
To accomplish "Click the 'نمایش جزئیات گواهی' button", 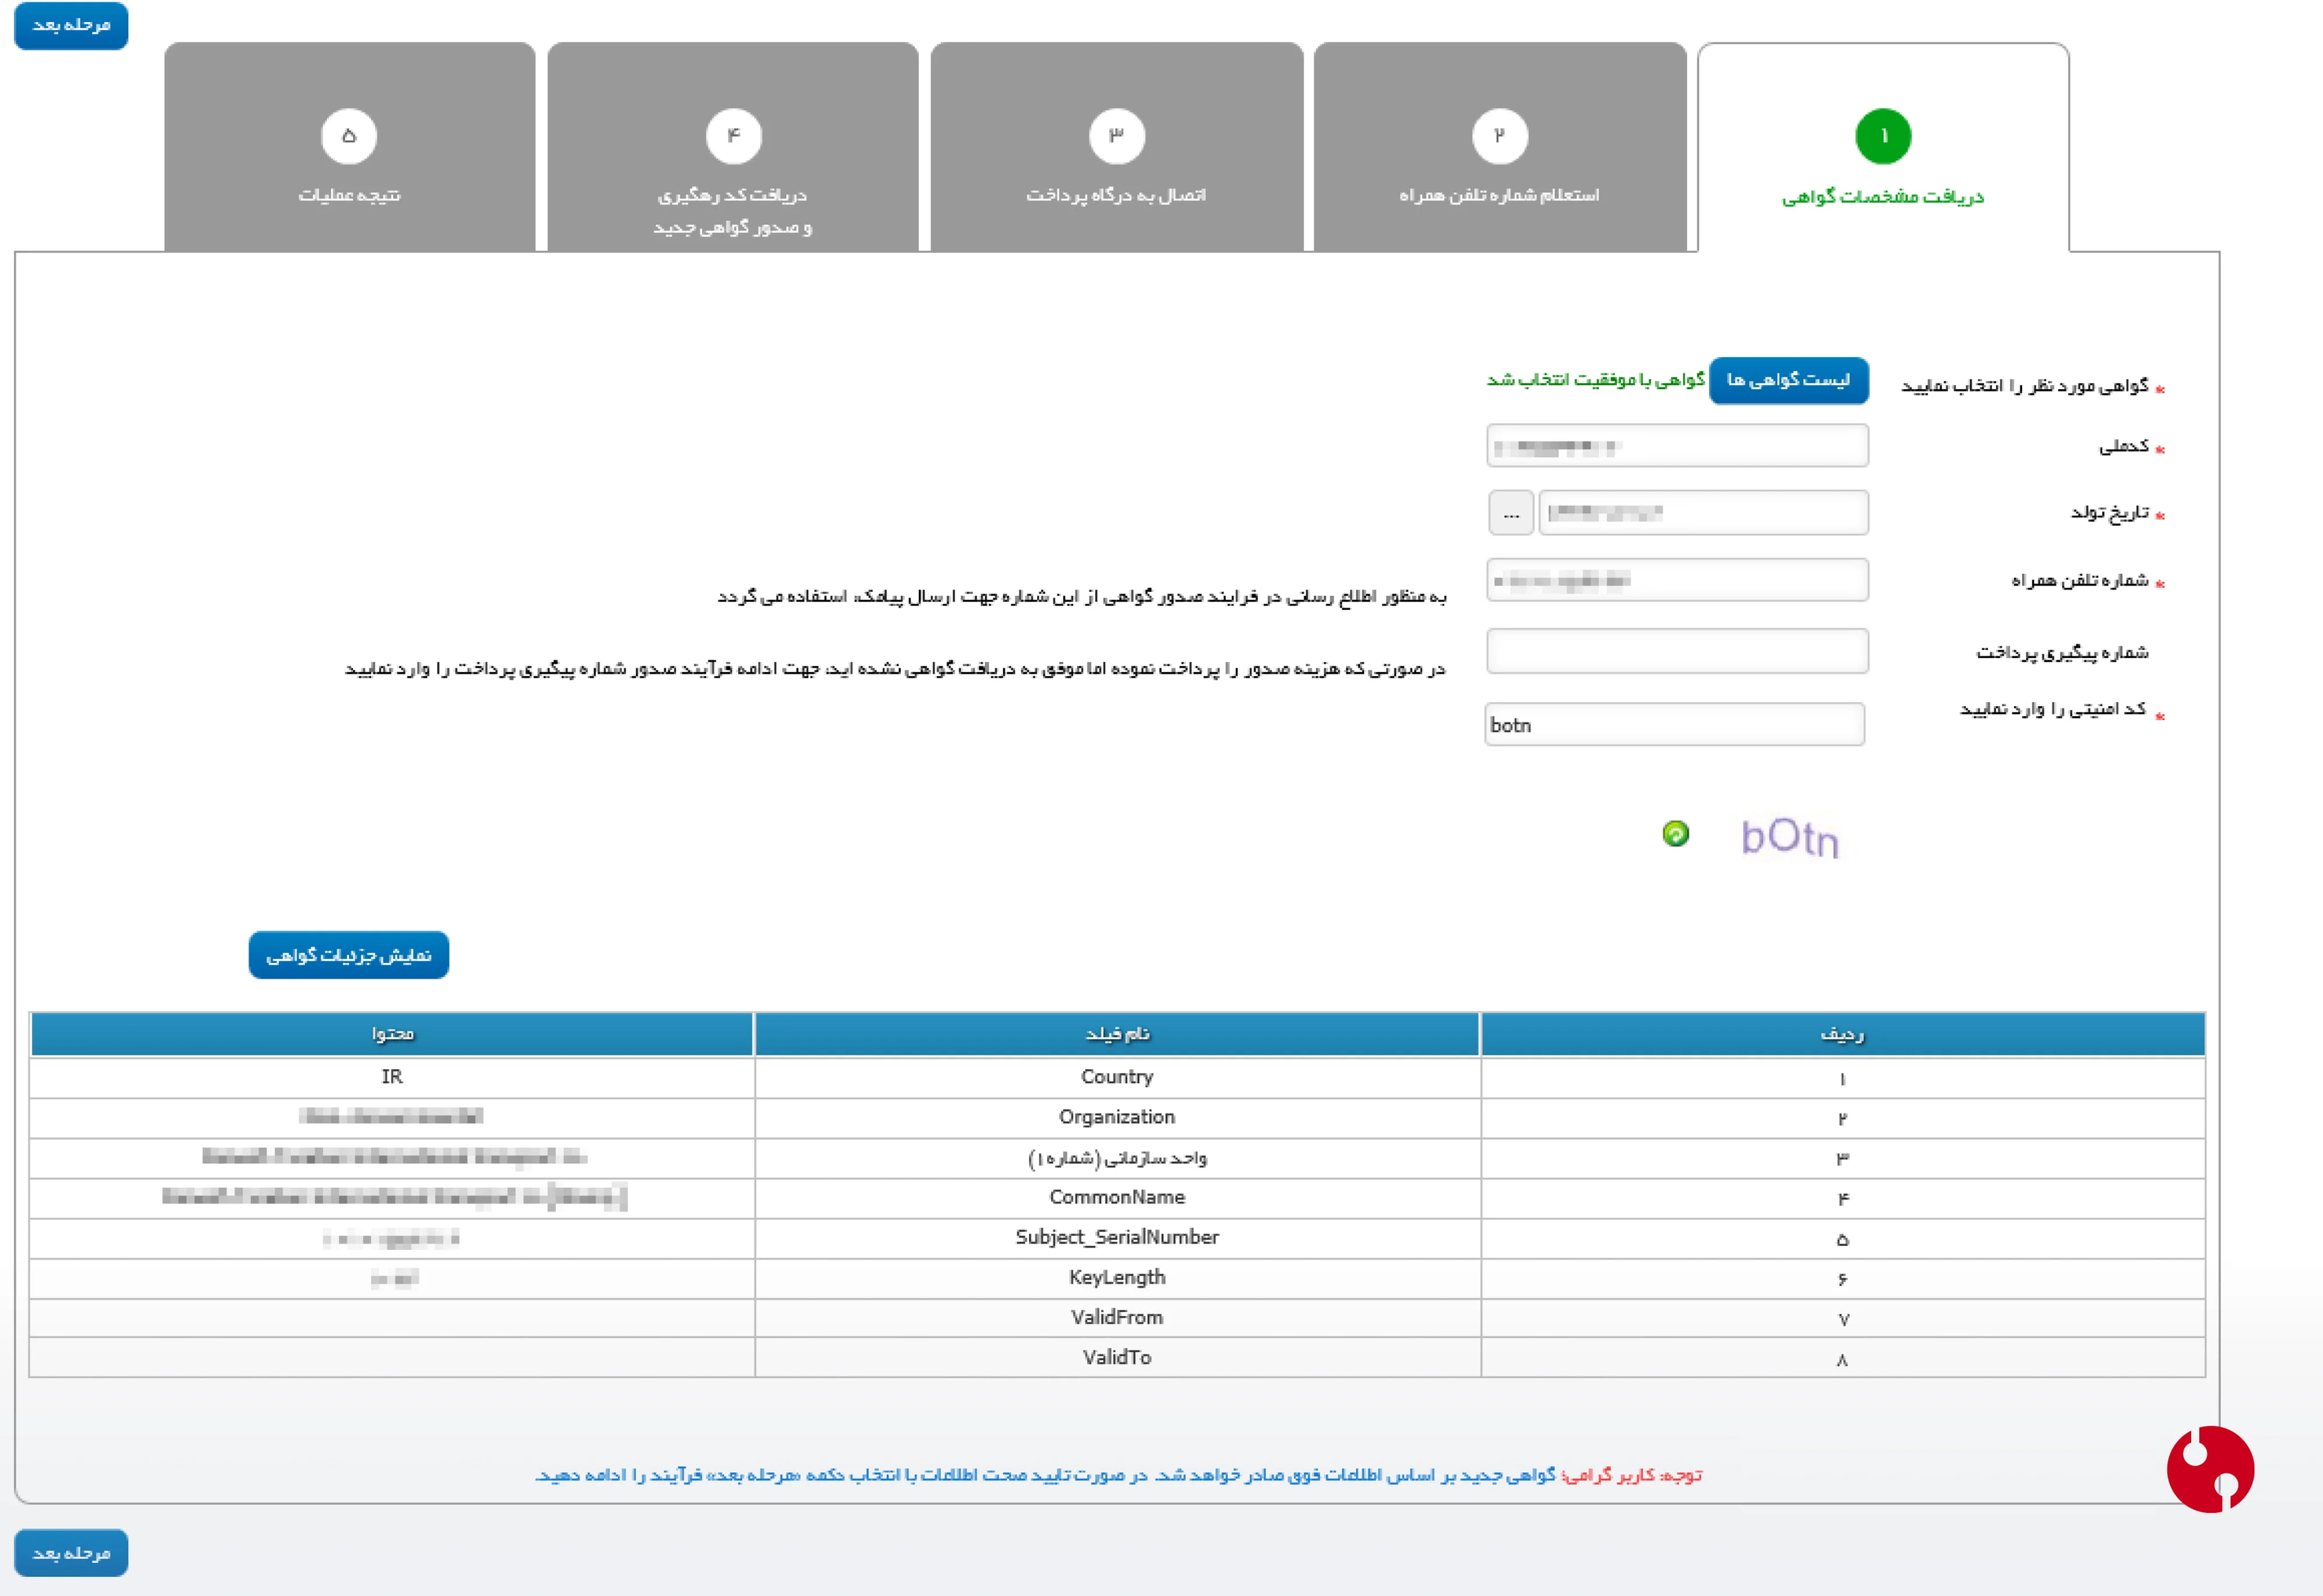I will [x=348, y=955].
